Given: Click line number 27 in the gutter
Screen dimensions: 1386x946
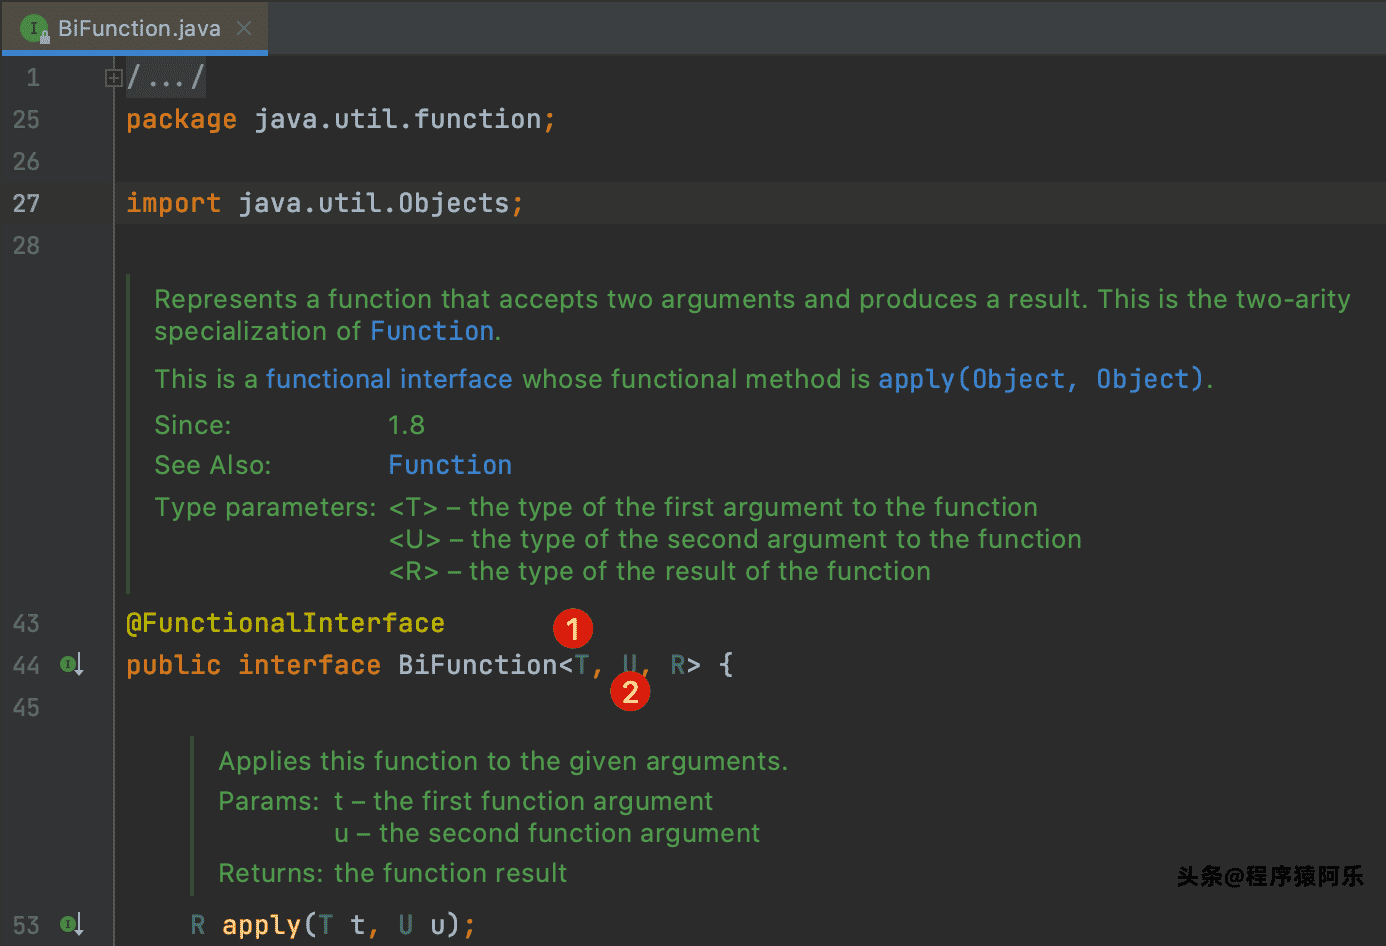Looking at the screenshot, I should pyautogui.click(x=26, y=203).
